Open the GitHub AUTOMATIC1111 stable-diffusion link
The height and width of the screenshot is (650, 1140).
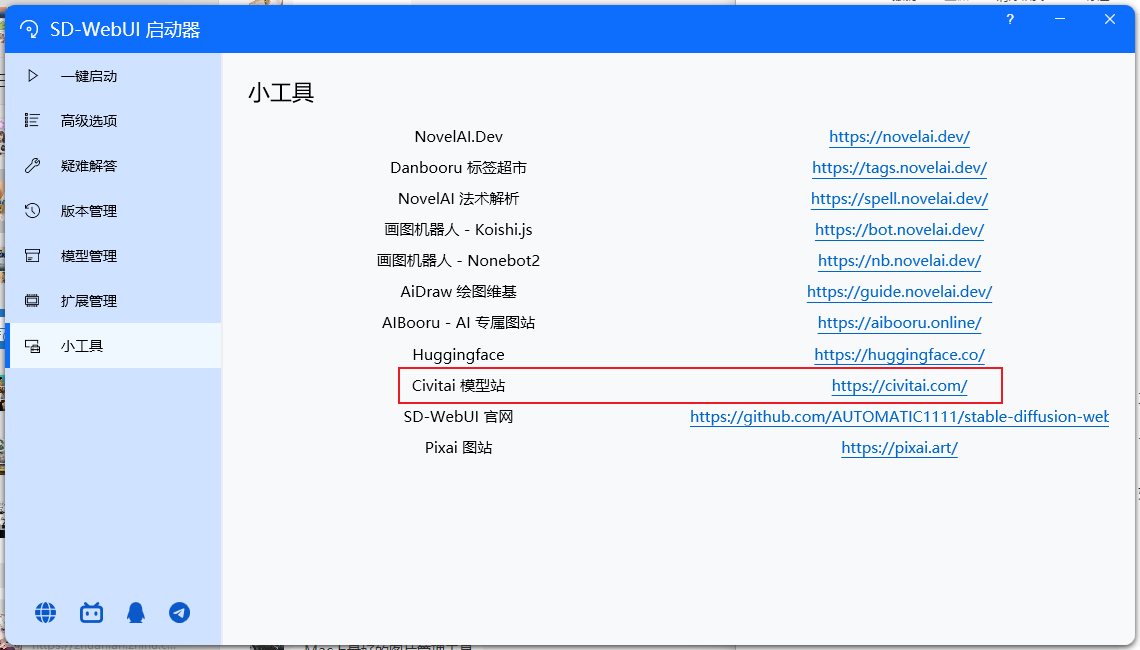[899, 417]
